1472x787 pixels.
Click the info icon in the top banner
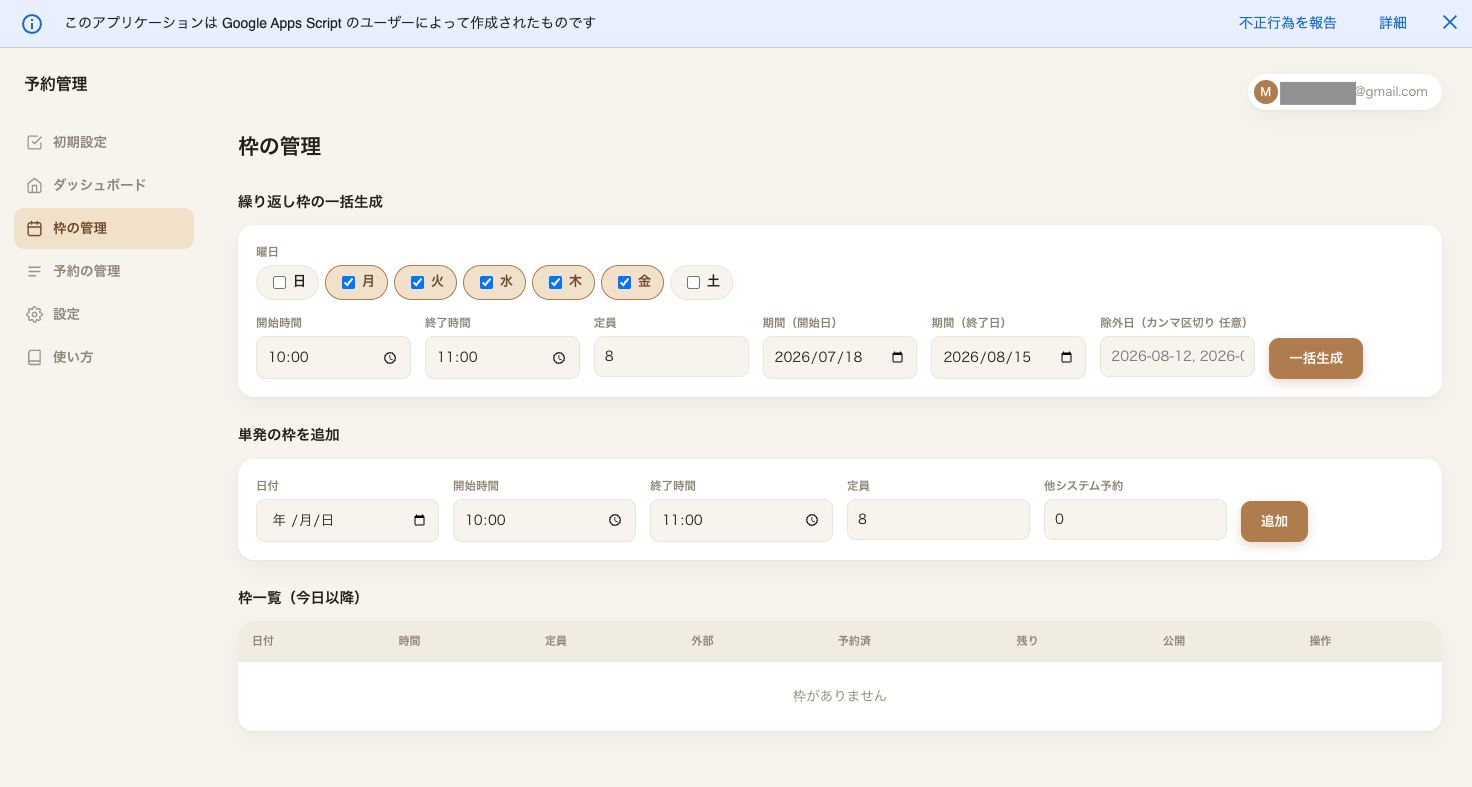click(32, 23)
